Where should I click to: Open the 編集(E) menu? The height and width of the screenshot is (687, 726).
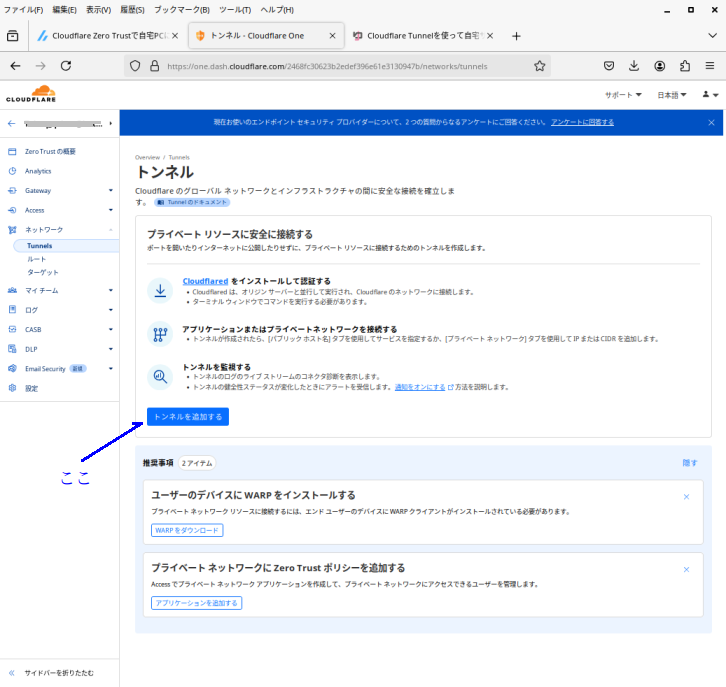pos(64,10)
